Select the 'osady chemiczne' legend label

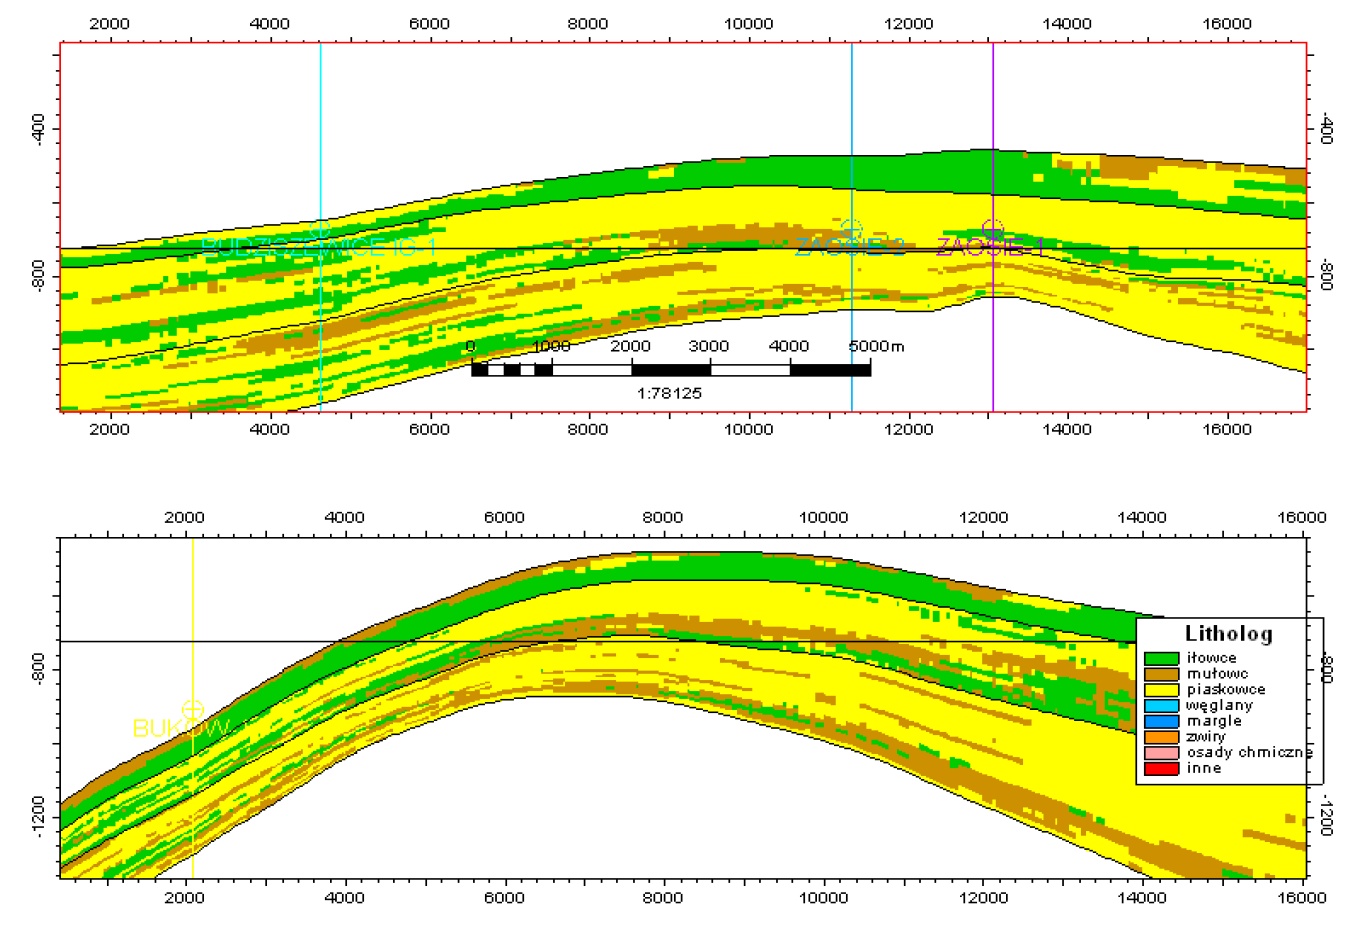pos(1250,753)
